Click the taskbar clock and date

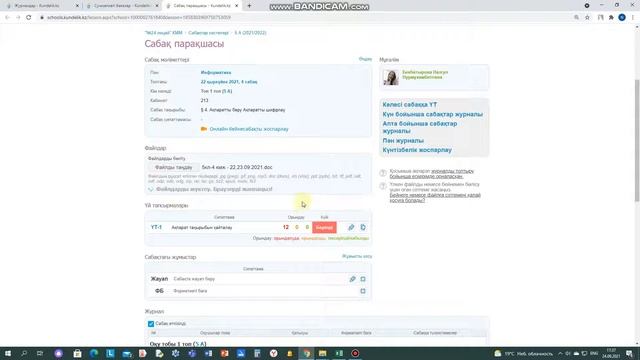pyautogui.click(x=611, y=353)
